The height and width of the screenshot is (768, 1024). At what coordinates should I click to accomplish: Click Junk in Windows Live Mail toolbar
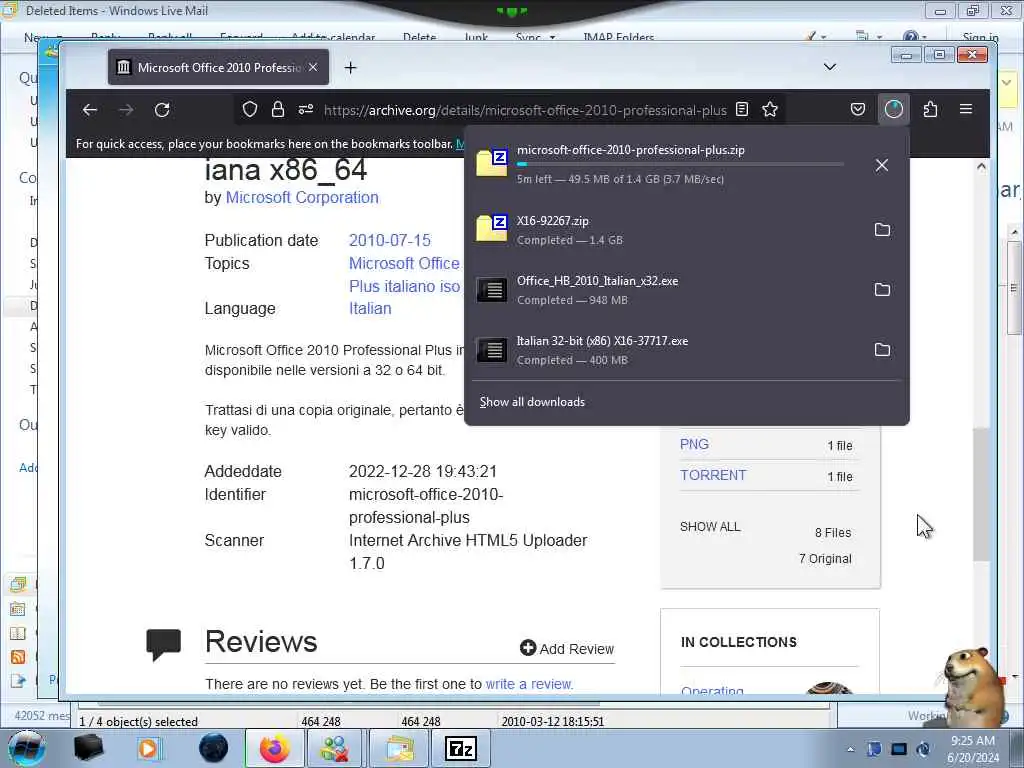(476, 37)
